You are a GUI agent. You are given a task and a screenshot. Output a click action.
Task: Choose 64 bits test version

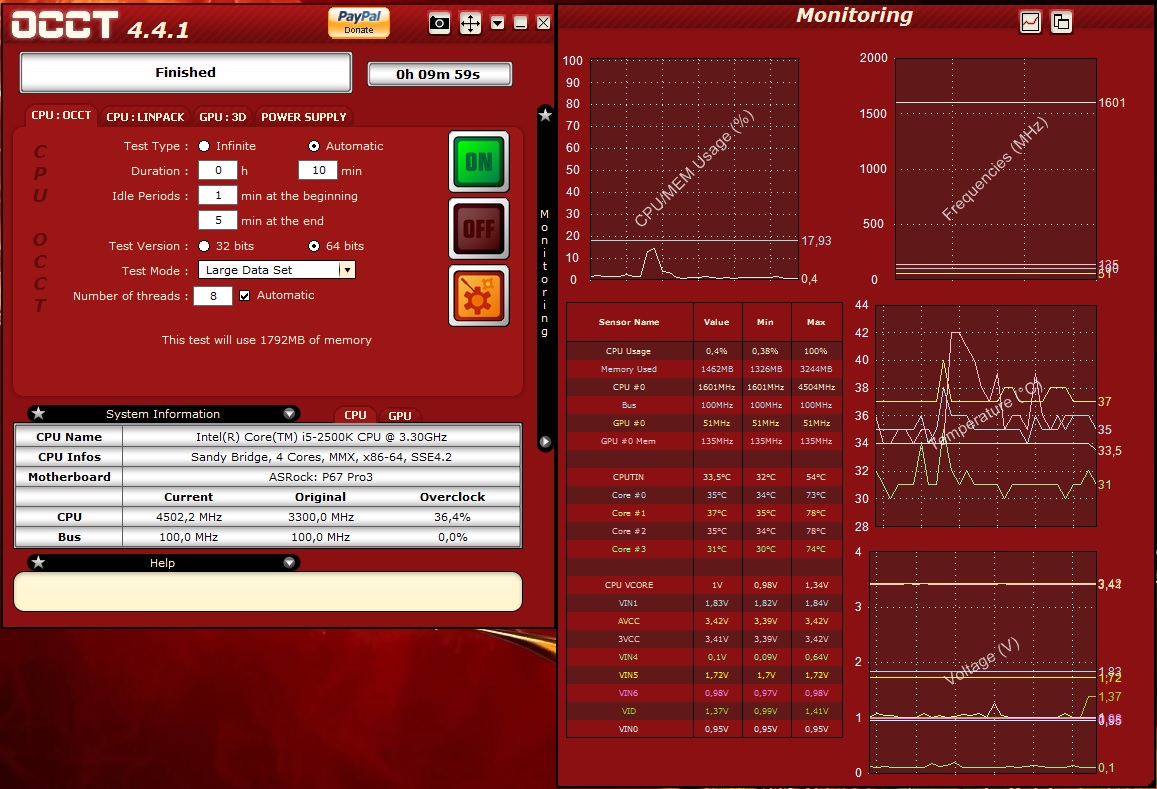(x=314, y=246)
